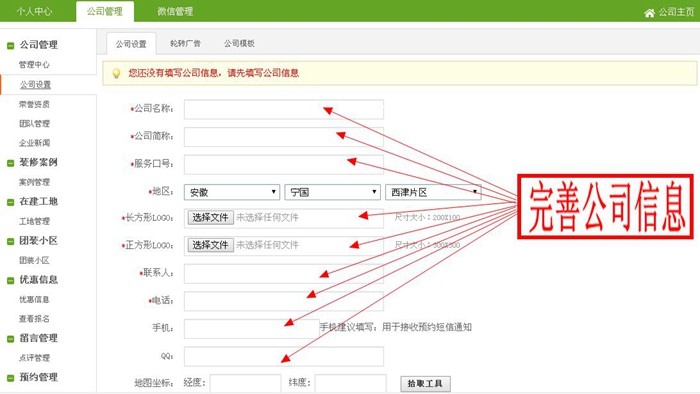Click the lightbulb icon in the notice bar
The image size is (700, 394).
(116, 73)
